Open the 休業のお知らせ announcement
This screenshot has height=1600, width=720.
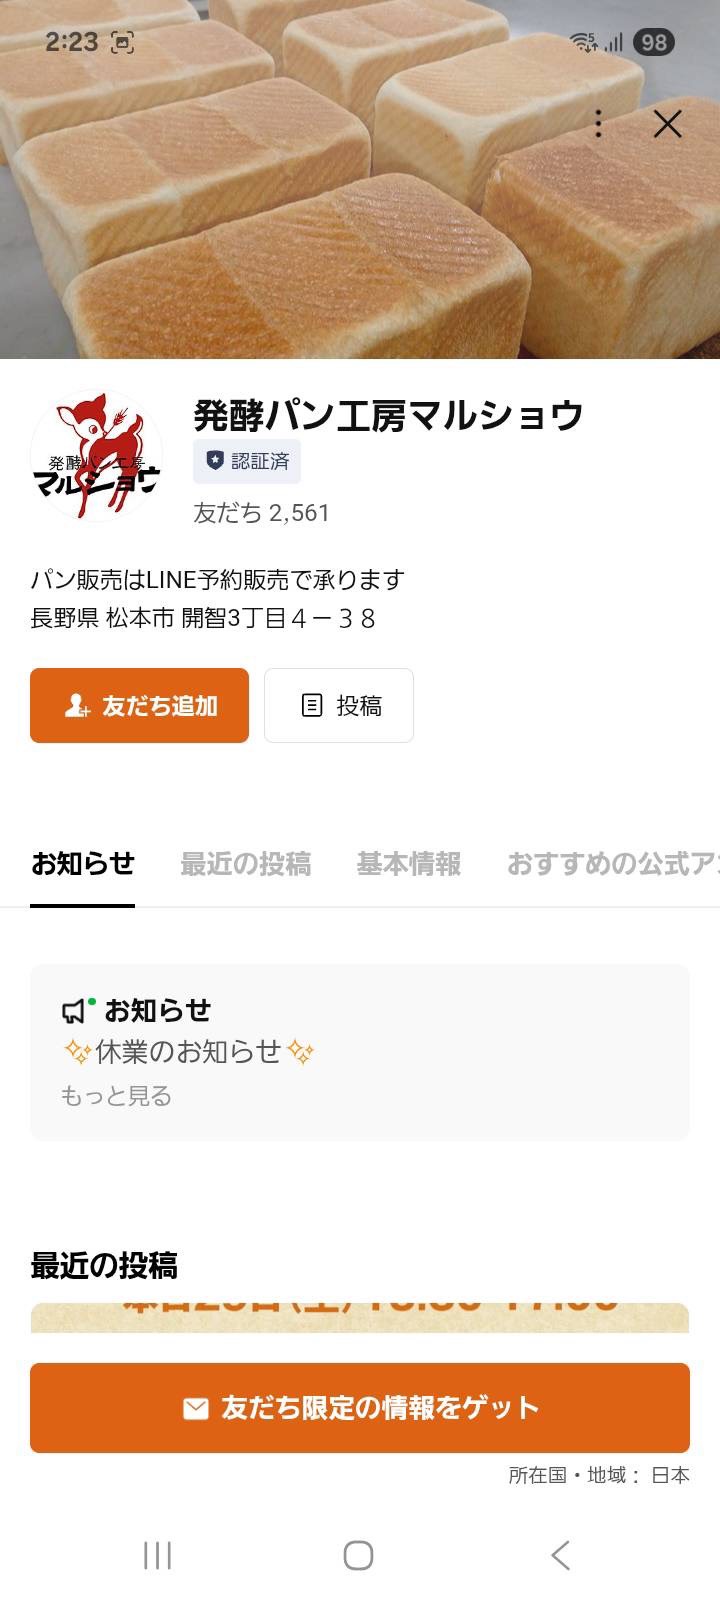click(189, 1052)
